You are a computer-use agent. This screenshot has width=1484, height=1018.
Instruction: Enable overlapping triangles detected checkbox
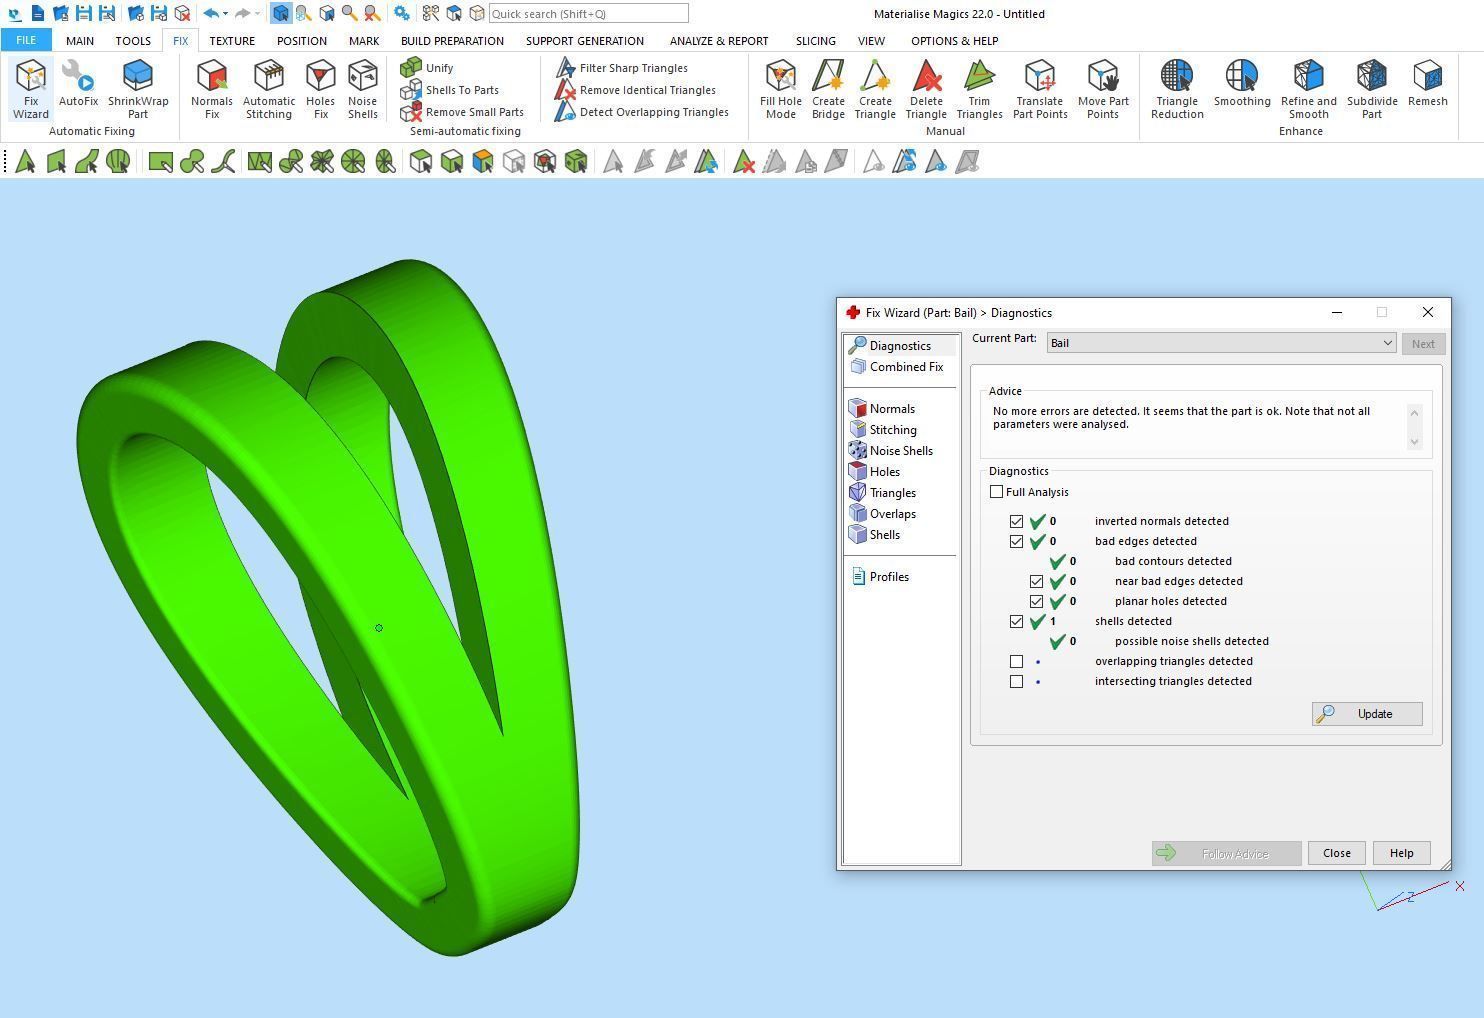coord(1016,661)
